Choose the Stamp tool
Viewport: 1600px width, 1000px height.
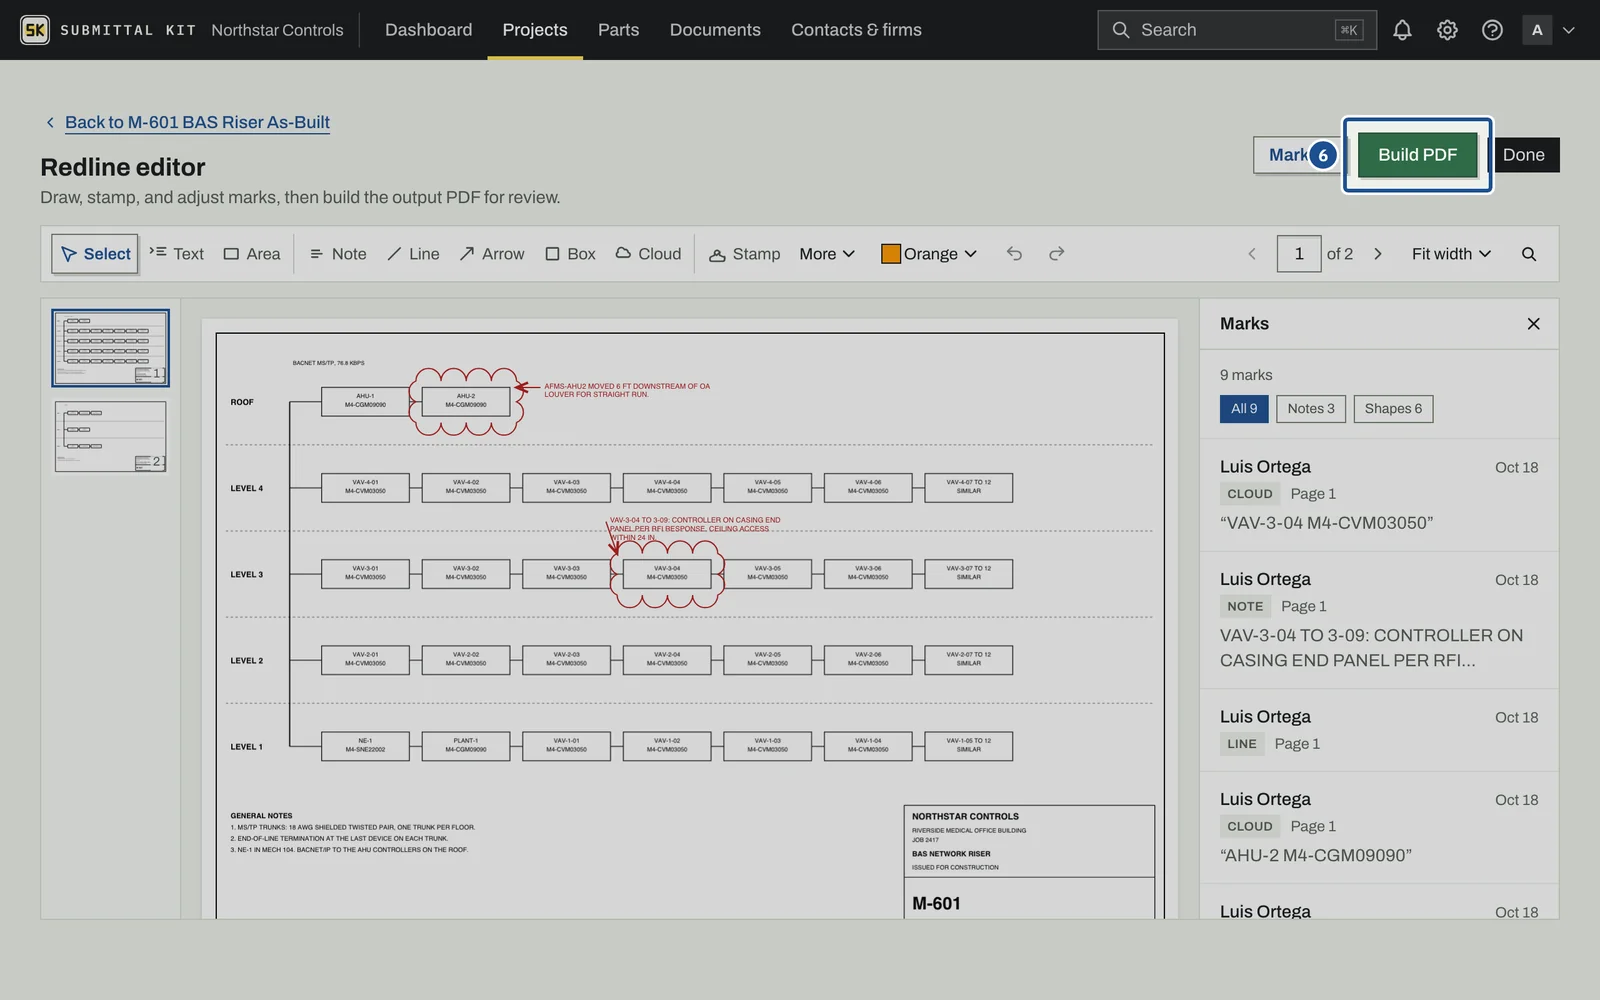[745, 254]
